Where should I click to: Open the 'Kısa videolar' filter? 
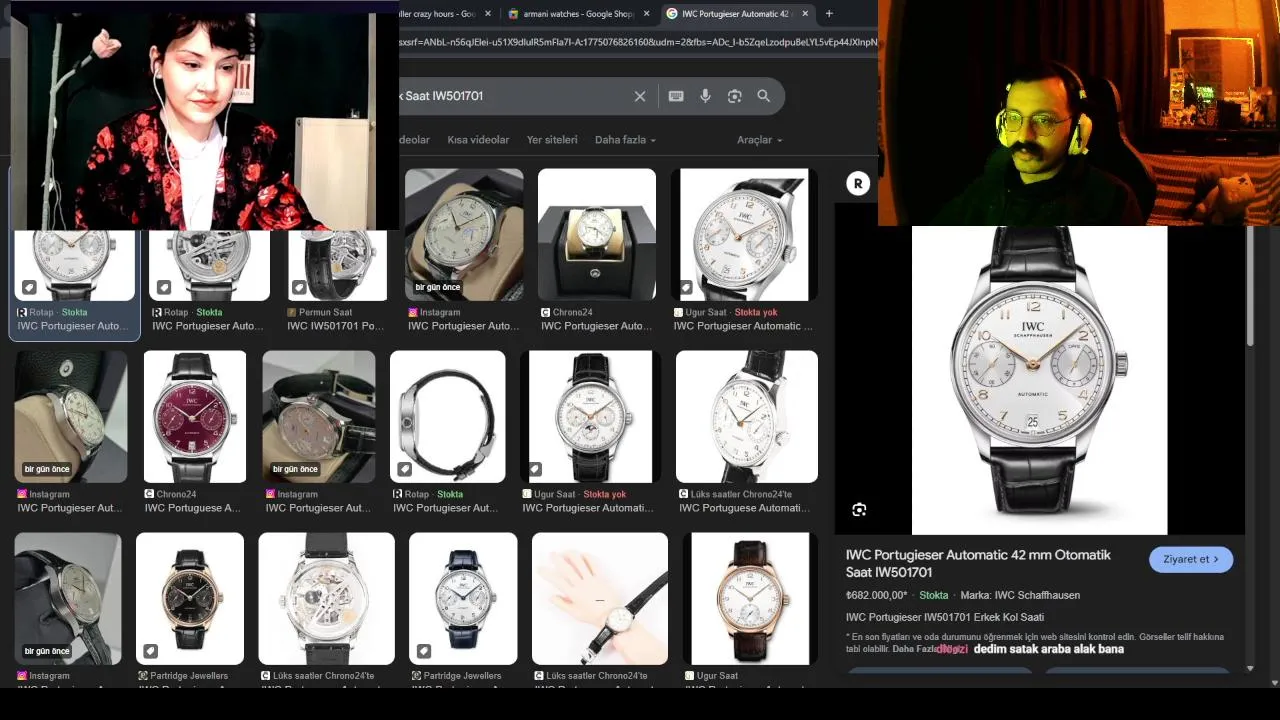[x=478, y=140]
